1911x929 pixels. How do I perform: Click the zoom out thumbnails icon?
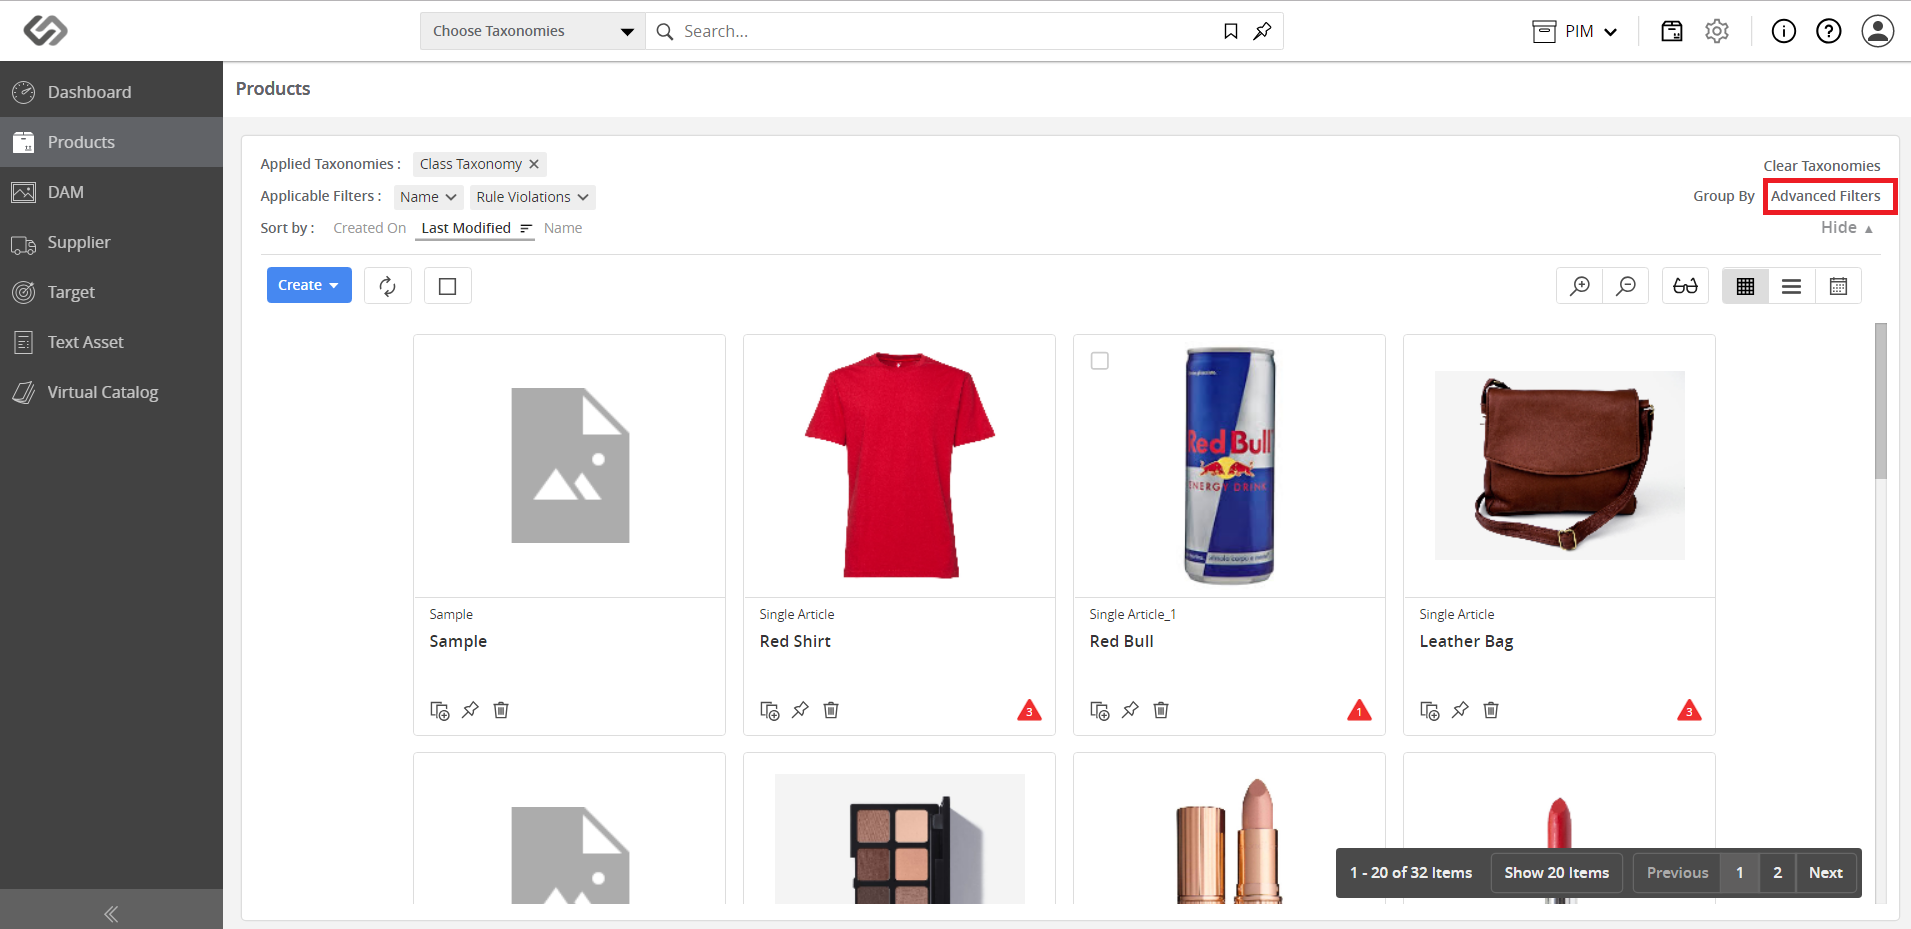click(1626, 286)
